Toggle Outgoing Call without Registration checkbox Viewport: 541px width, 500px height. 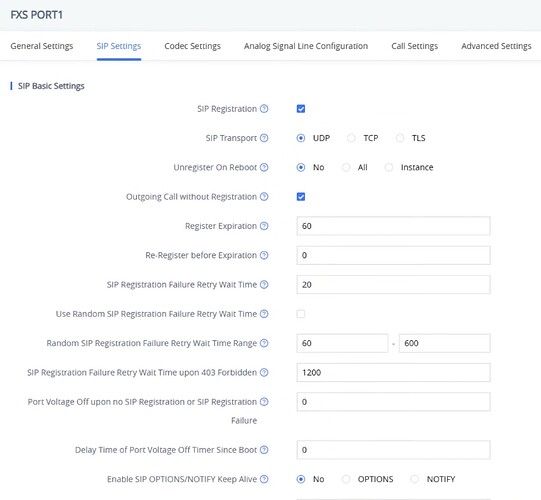(301, 197)
